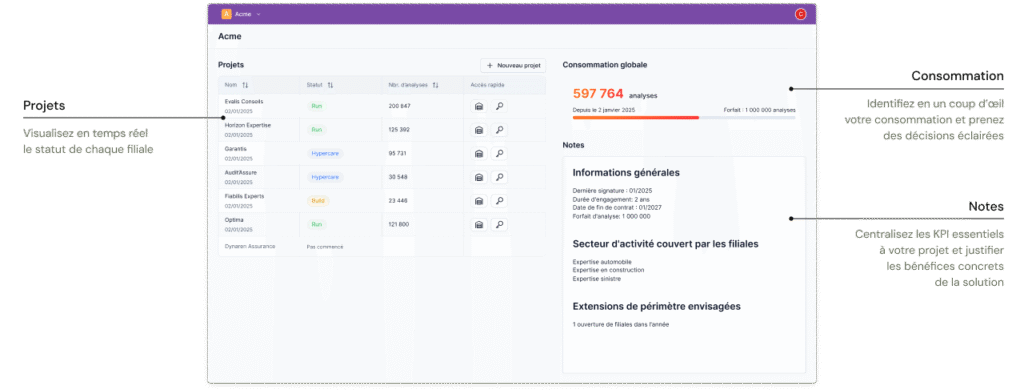This screenshot has height=390, width=1024.
Task: Select the Horizon Expertise project name
Action: point(248,125)
